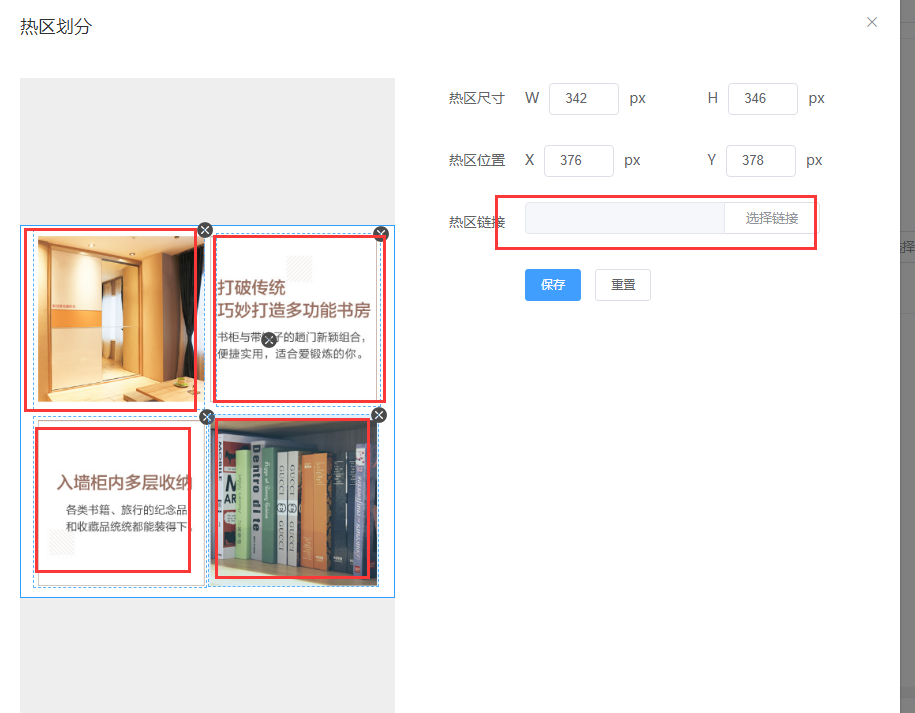Select the wardrobe room image hotspot
This screenshot has height=713, width=915.
(117, 318)
